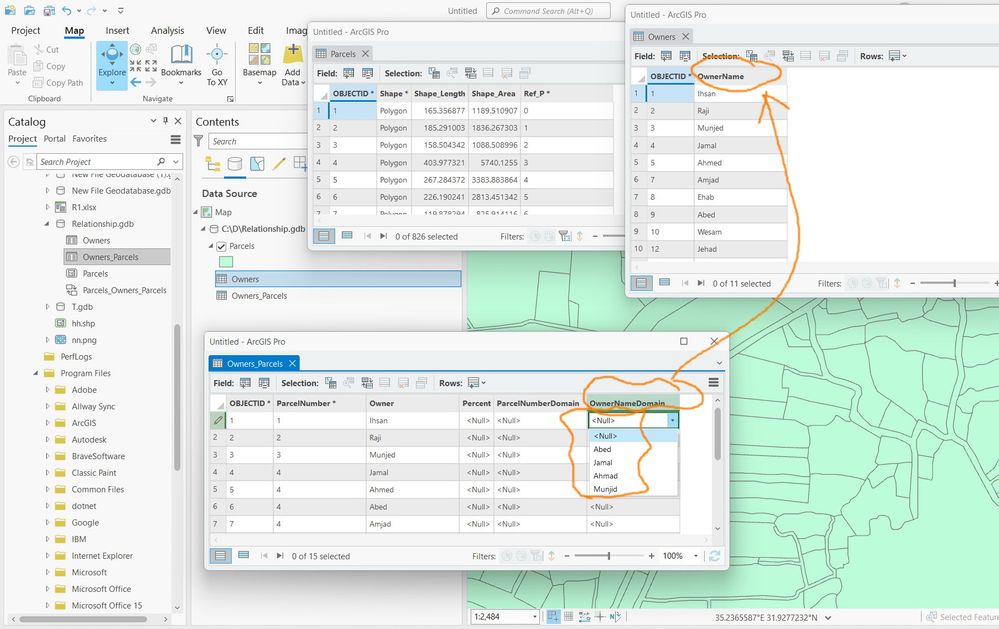
Task: Expand the T.gdb geodatabase node
Action: [46, 307]
